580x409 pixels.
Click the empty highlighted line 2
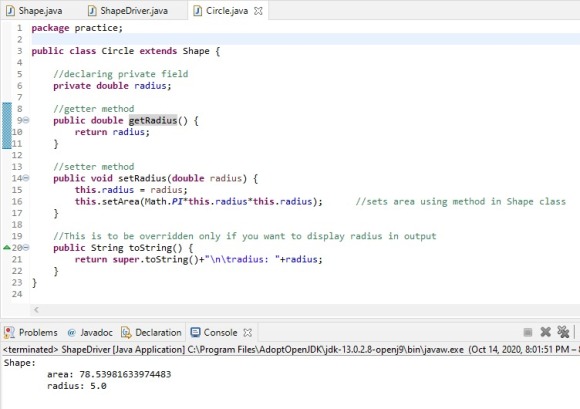coord(306,39)
